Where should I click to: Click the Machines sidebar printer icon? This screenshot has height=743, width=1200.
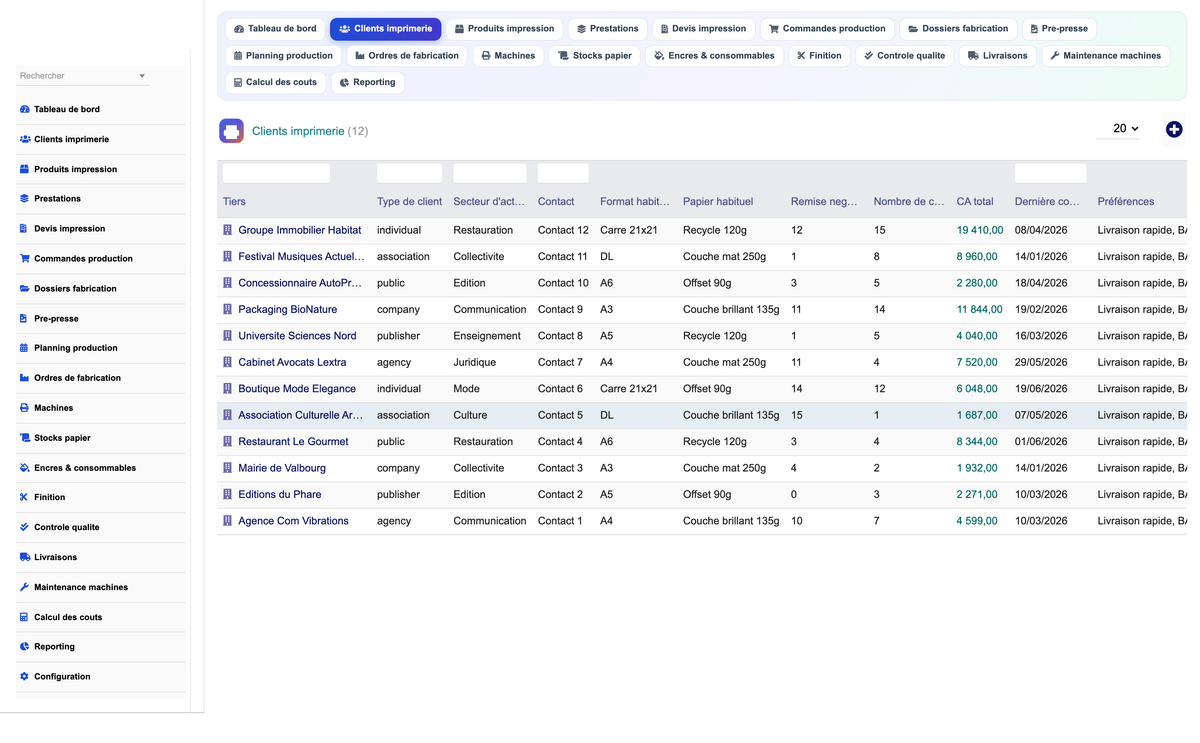[x=25, y=408]
